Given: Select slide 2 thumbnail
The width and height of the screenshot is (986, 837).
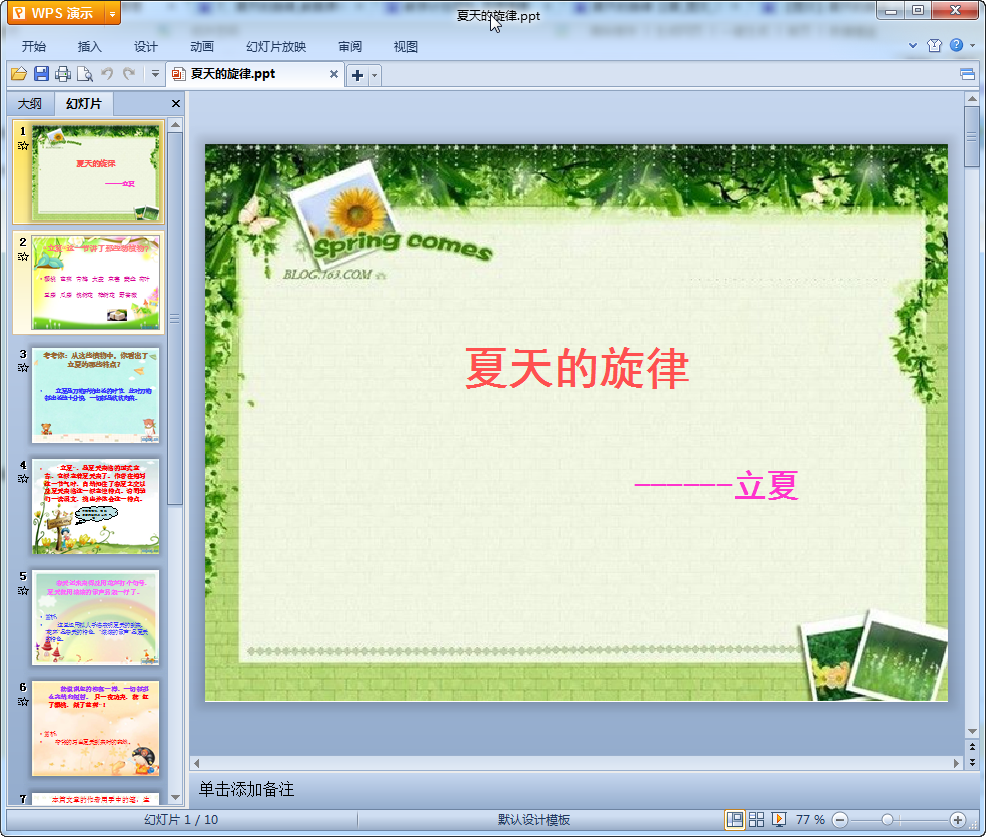Looking at the screenshot, I should point(96,282).
